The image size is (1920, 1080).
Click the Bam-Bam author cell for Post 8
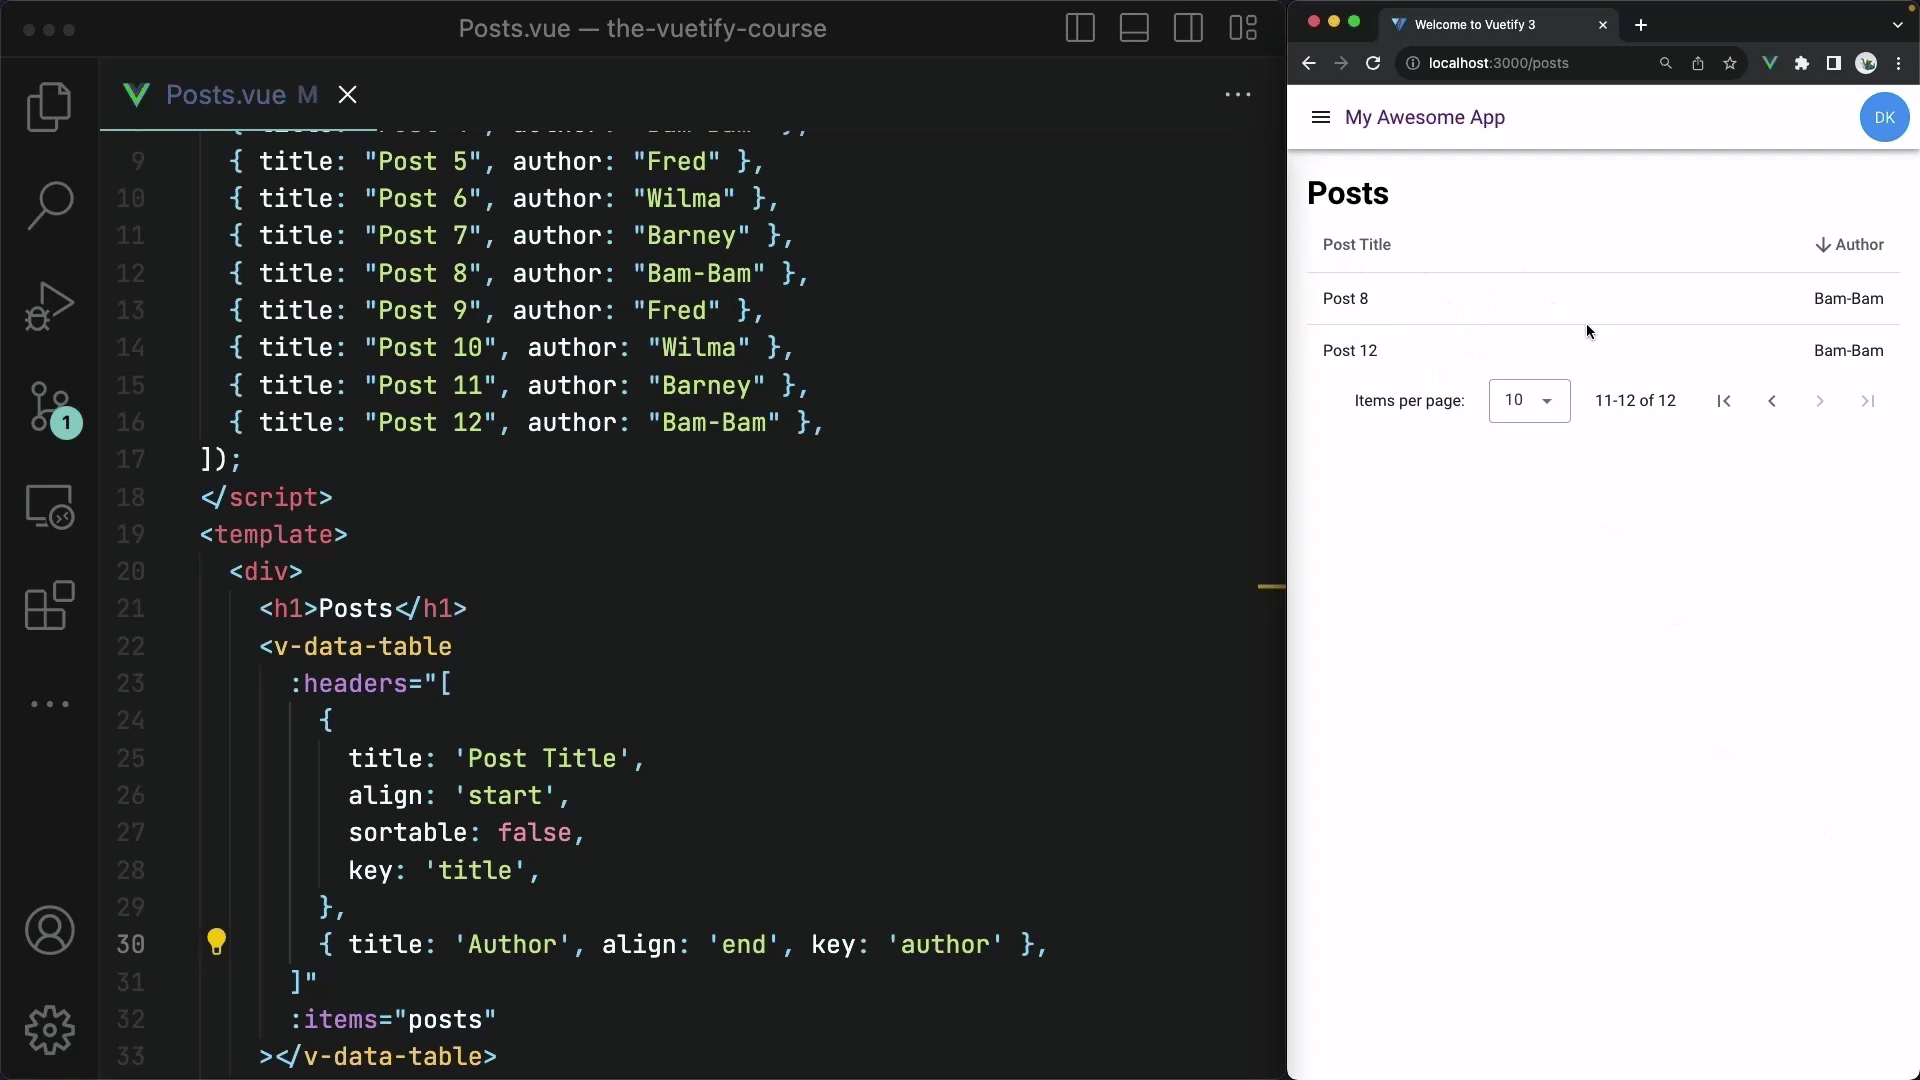pos(1848,299)
